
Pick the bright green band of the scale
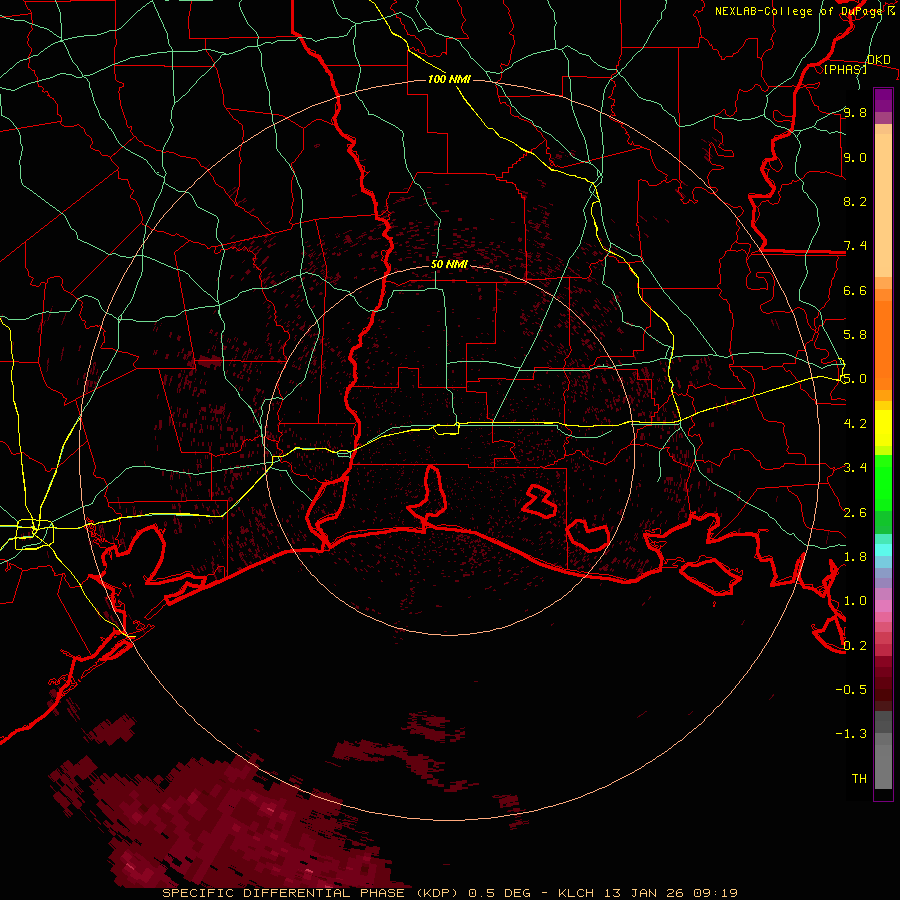(x=883, y=482)
